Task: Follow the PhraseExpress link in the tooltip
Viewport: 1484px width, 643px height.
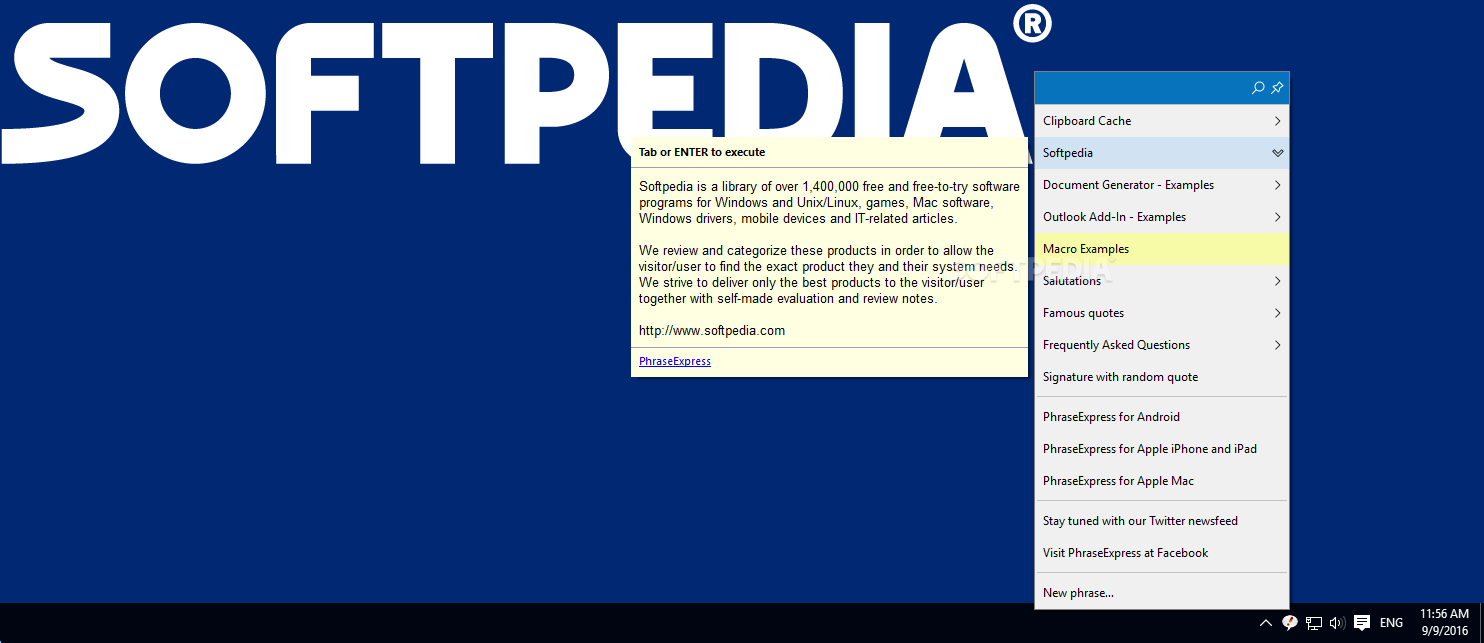Action: 675,361
